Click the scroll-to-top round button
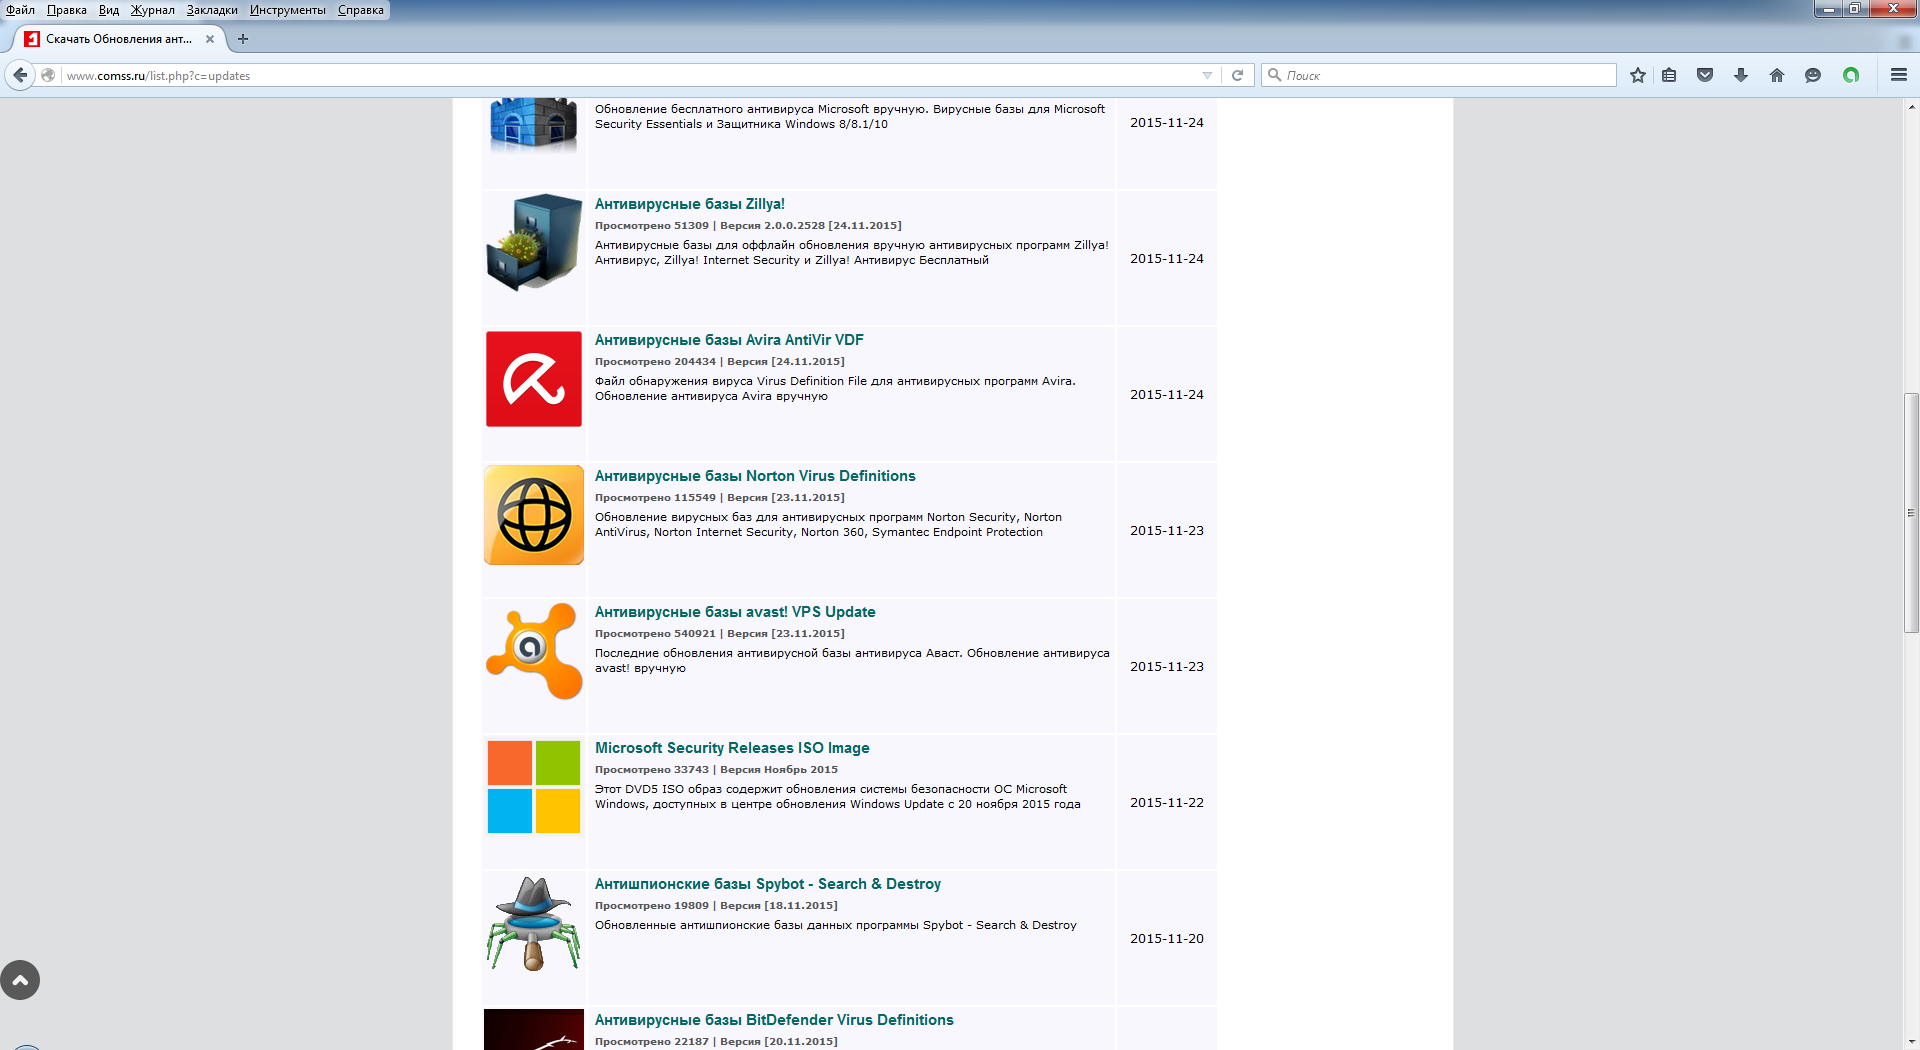This screenshot has height=1050, width=1920. click(20, 980)
